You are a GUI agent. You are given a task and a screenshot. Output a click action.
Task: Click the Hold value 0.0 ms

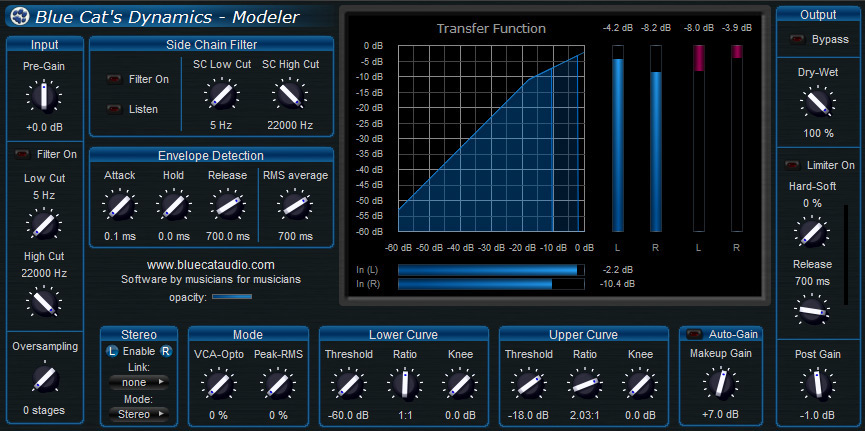[x=174, y=236]
